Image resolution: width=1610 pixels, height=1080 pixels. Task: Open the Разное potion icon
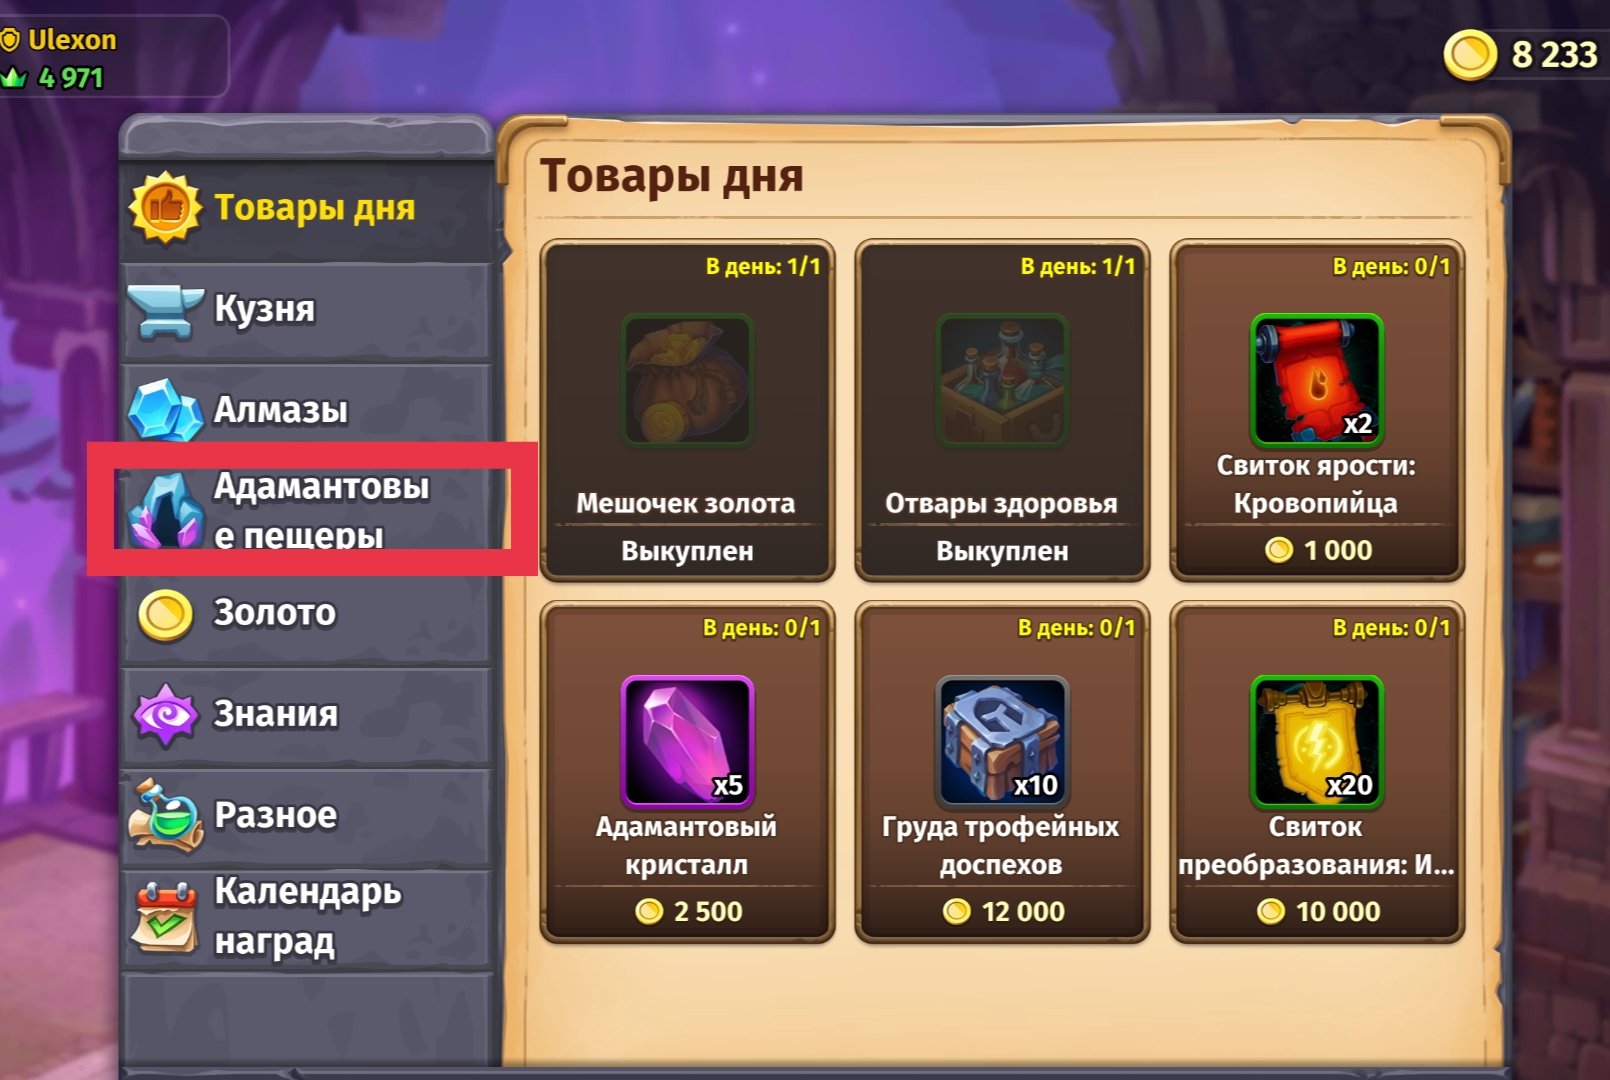(165, 816)
